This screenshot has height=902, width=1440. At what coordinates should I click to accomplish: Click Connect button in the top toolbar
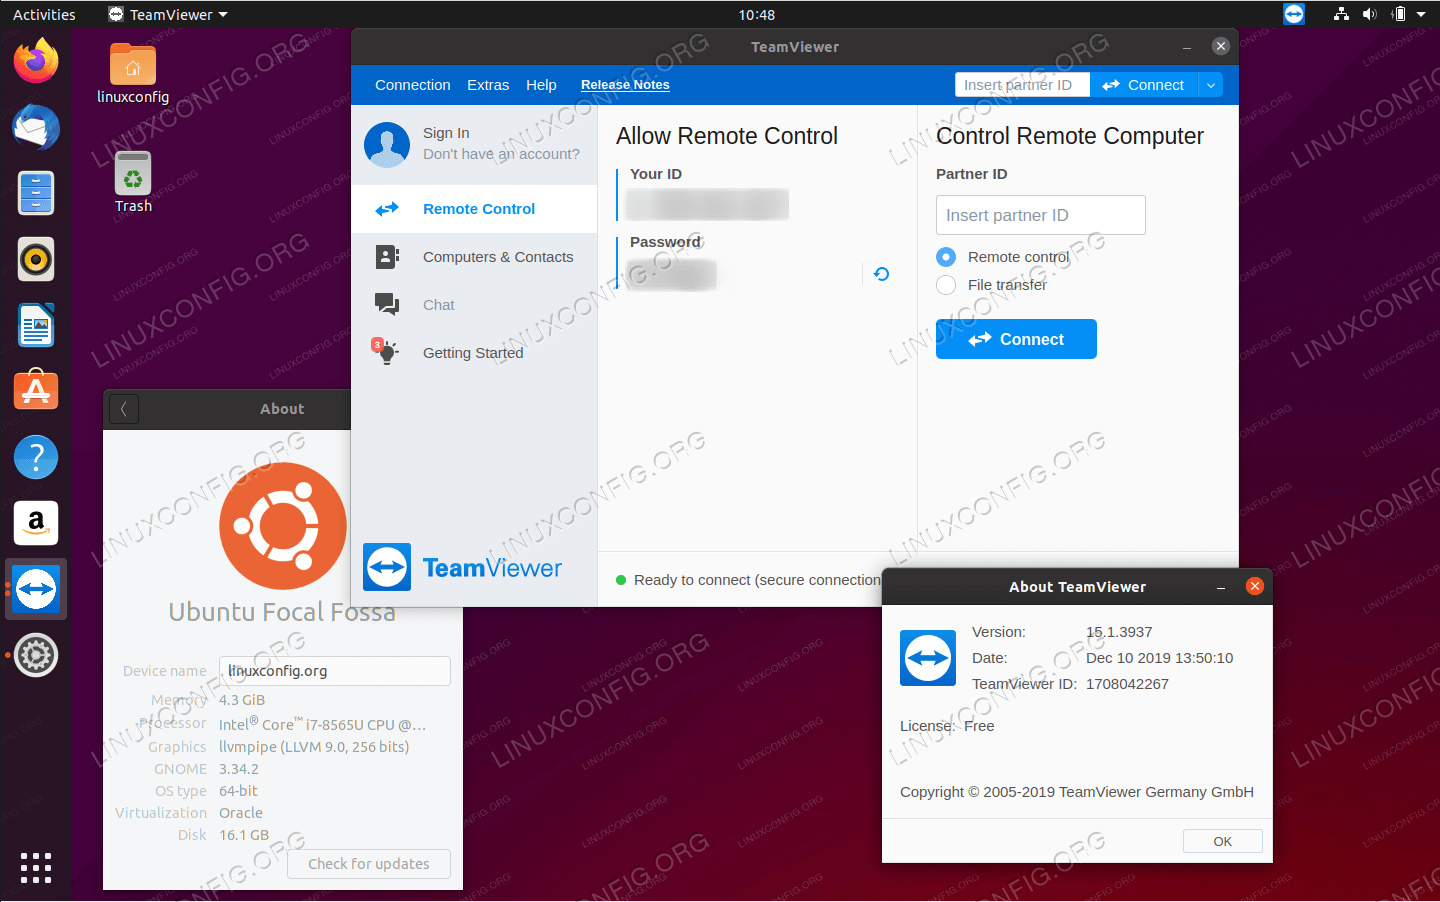click(1144, 85)
